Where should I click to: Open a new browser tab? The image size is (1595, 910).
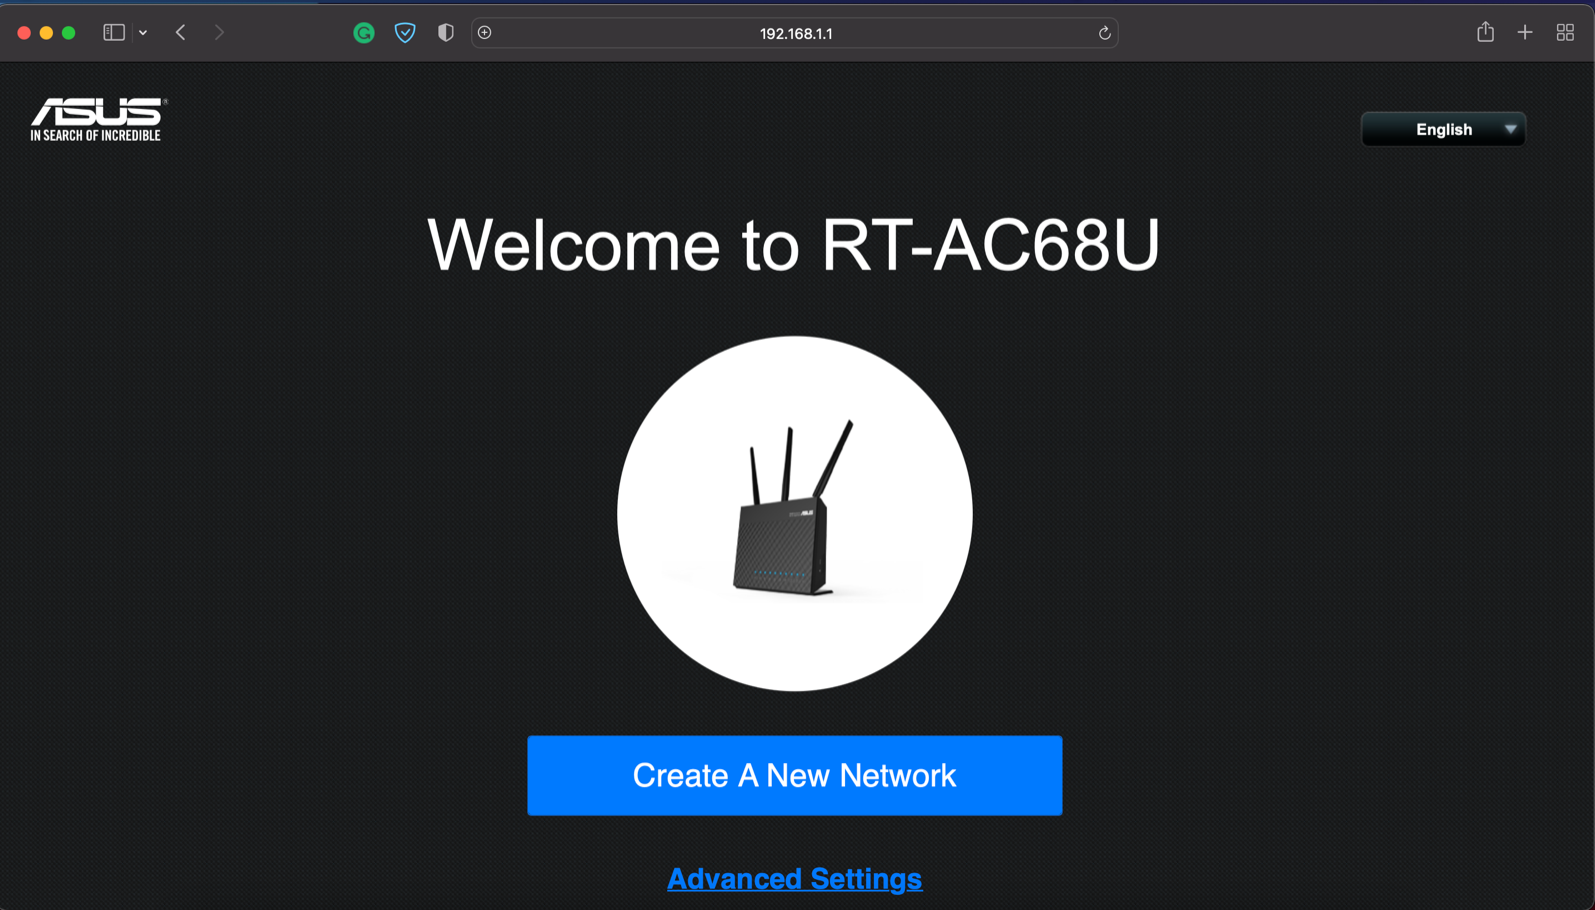pos(1525,33)
